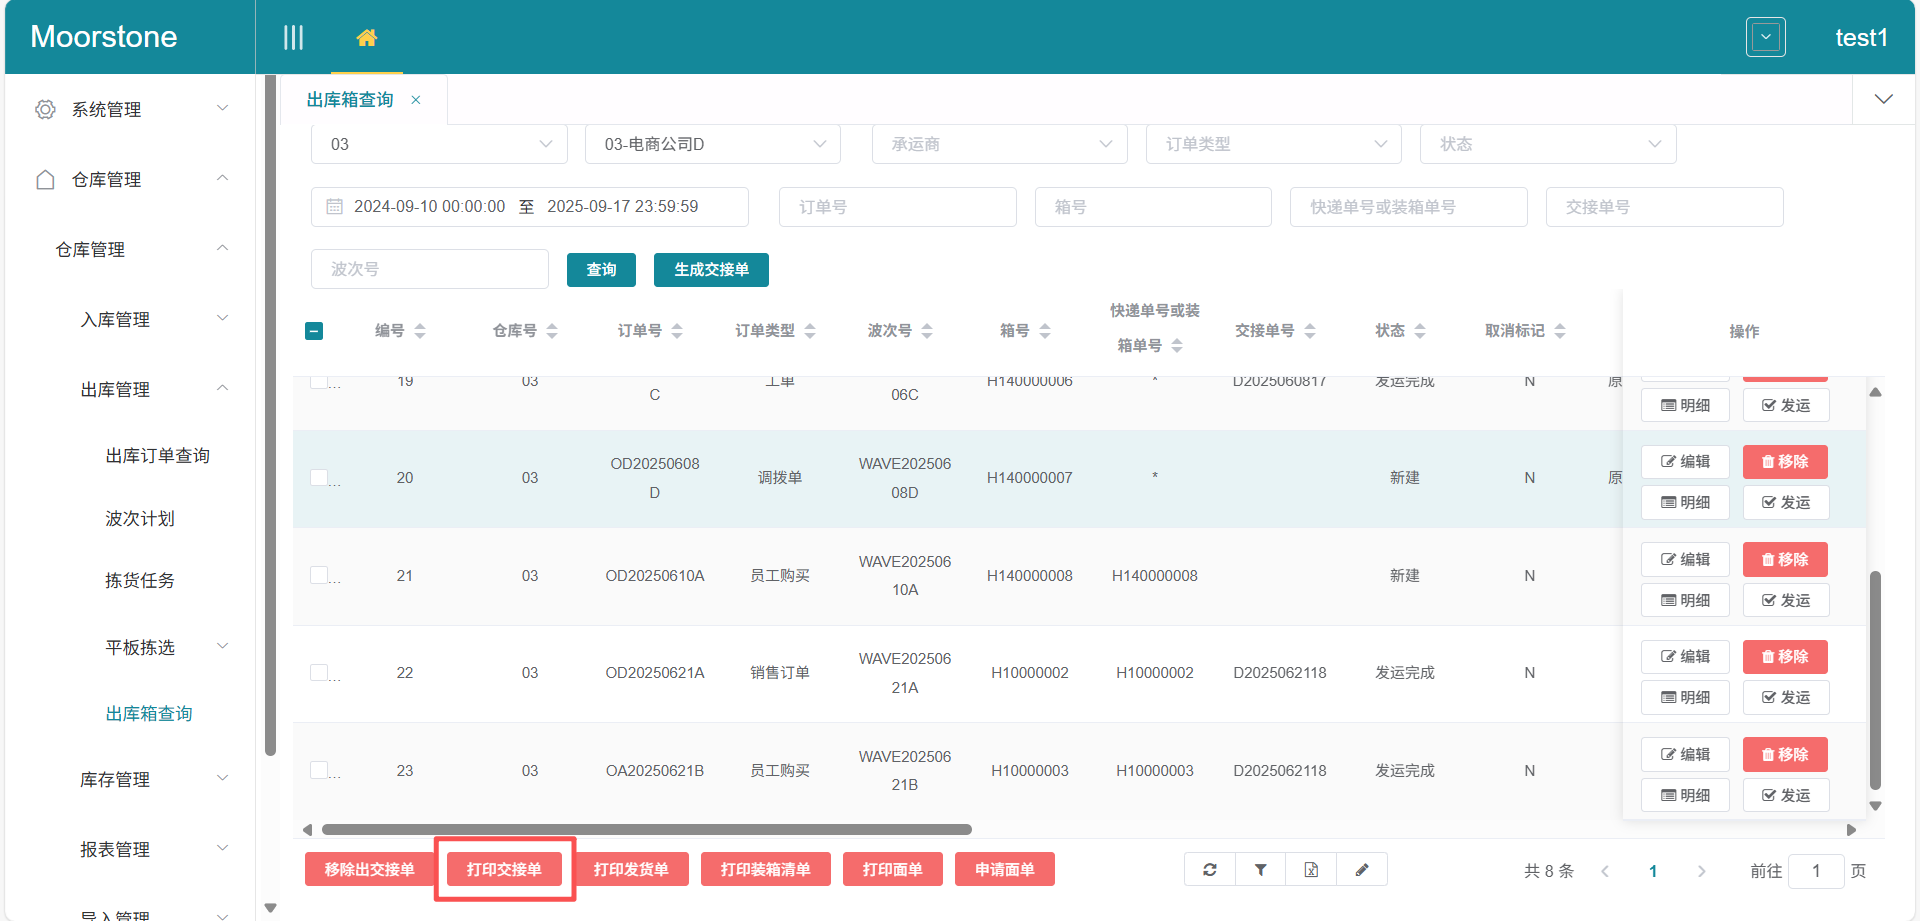Close the 出库箱查询 tab
This screenshot has width=1920, height=921.
coord(416,100)
